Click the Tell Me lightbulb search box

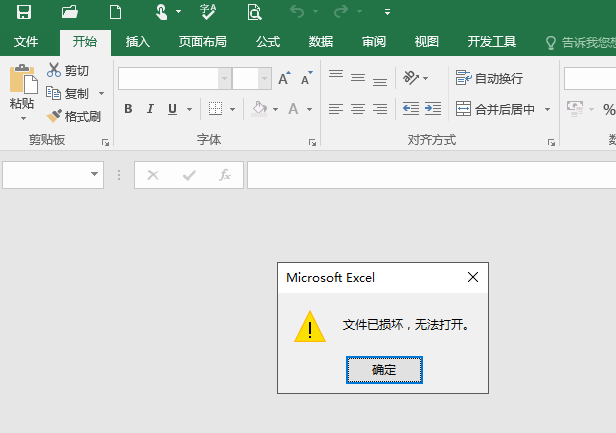coord(581,42)
